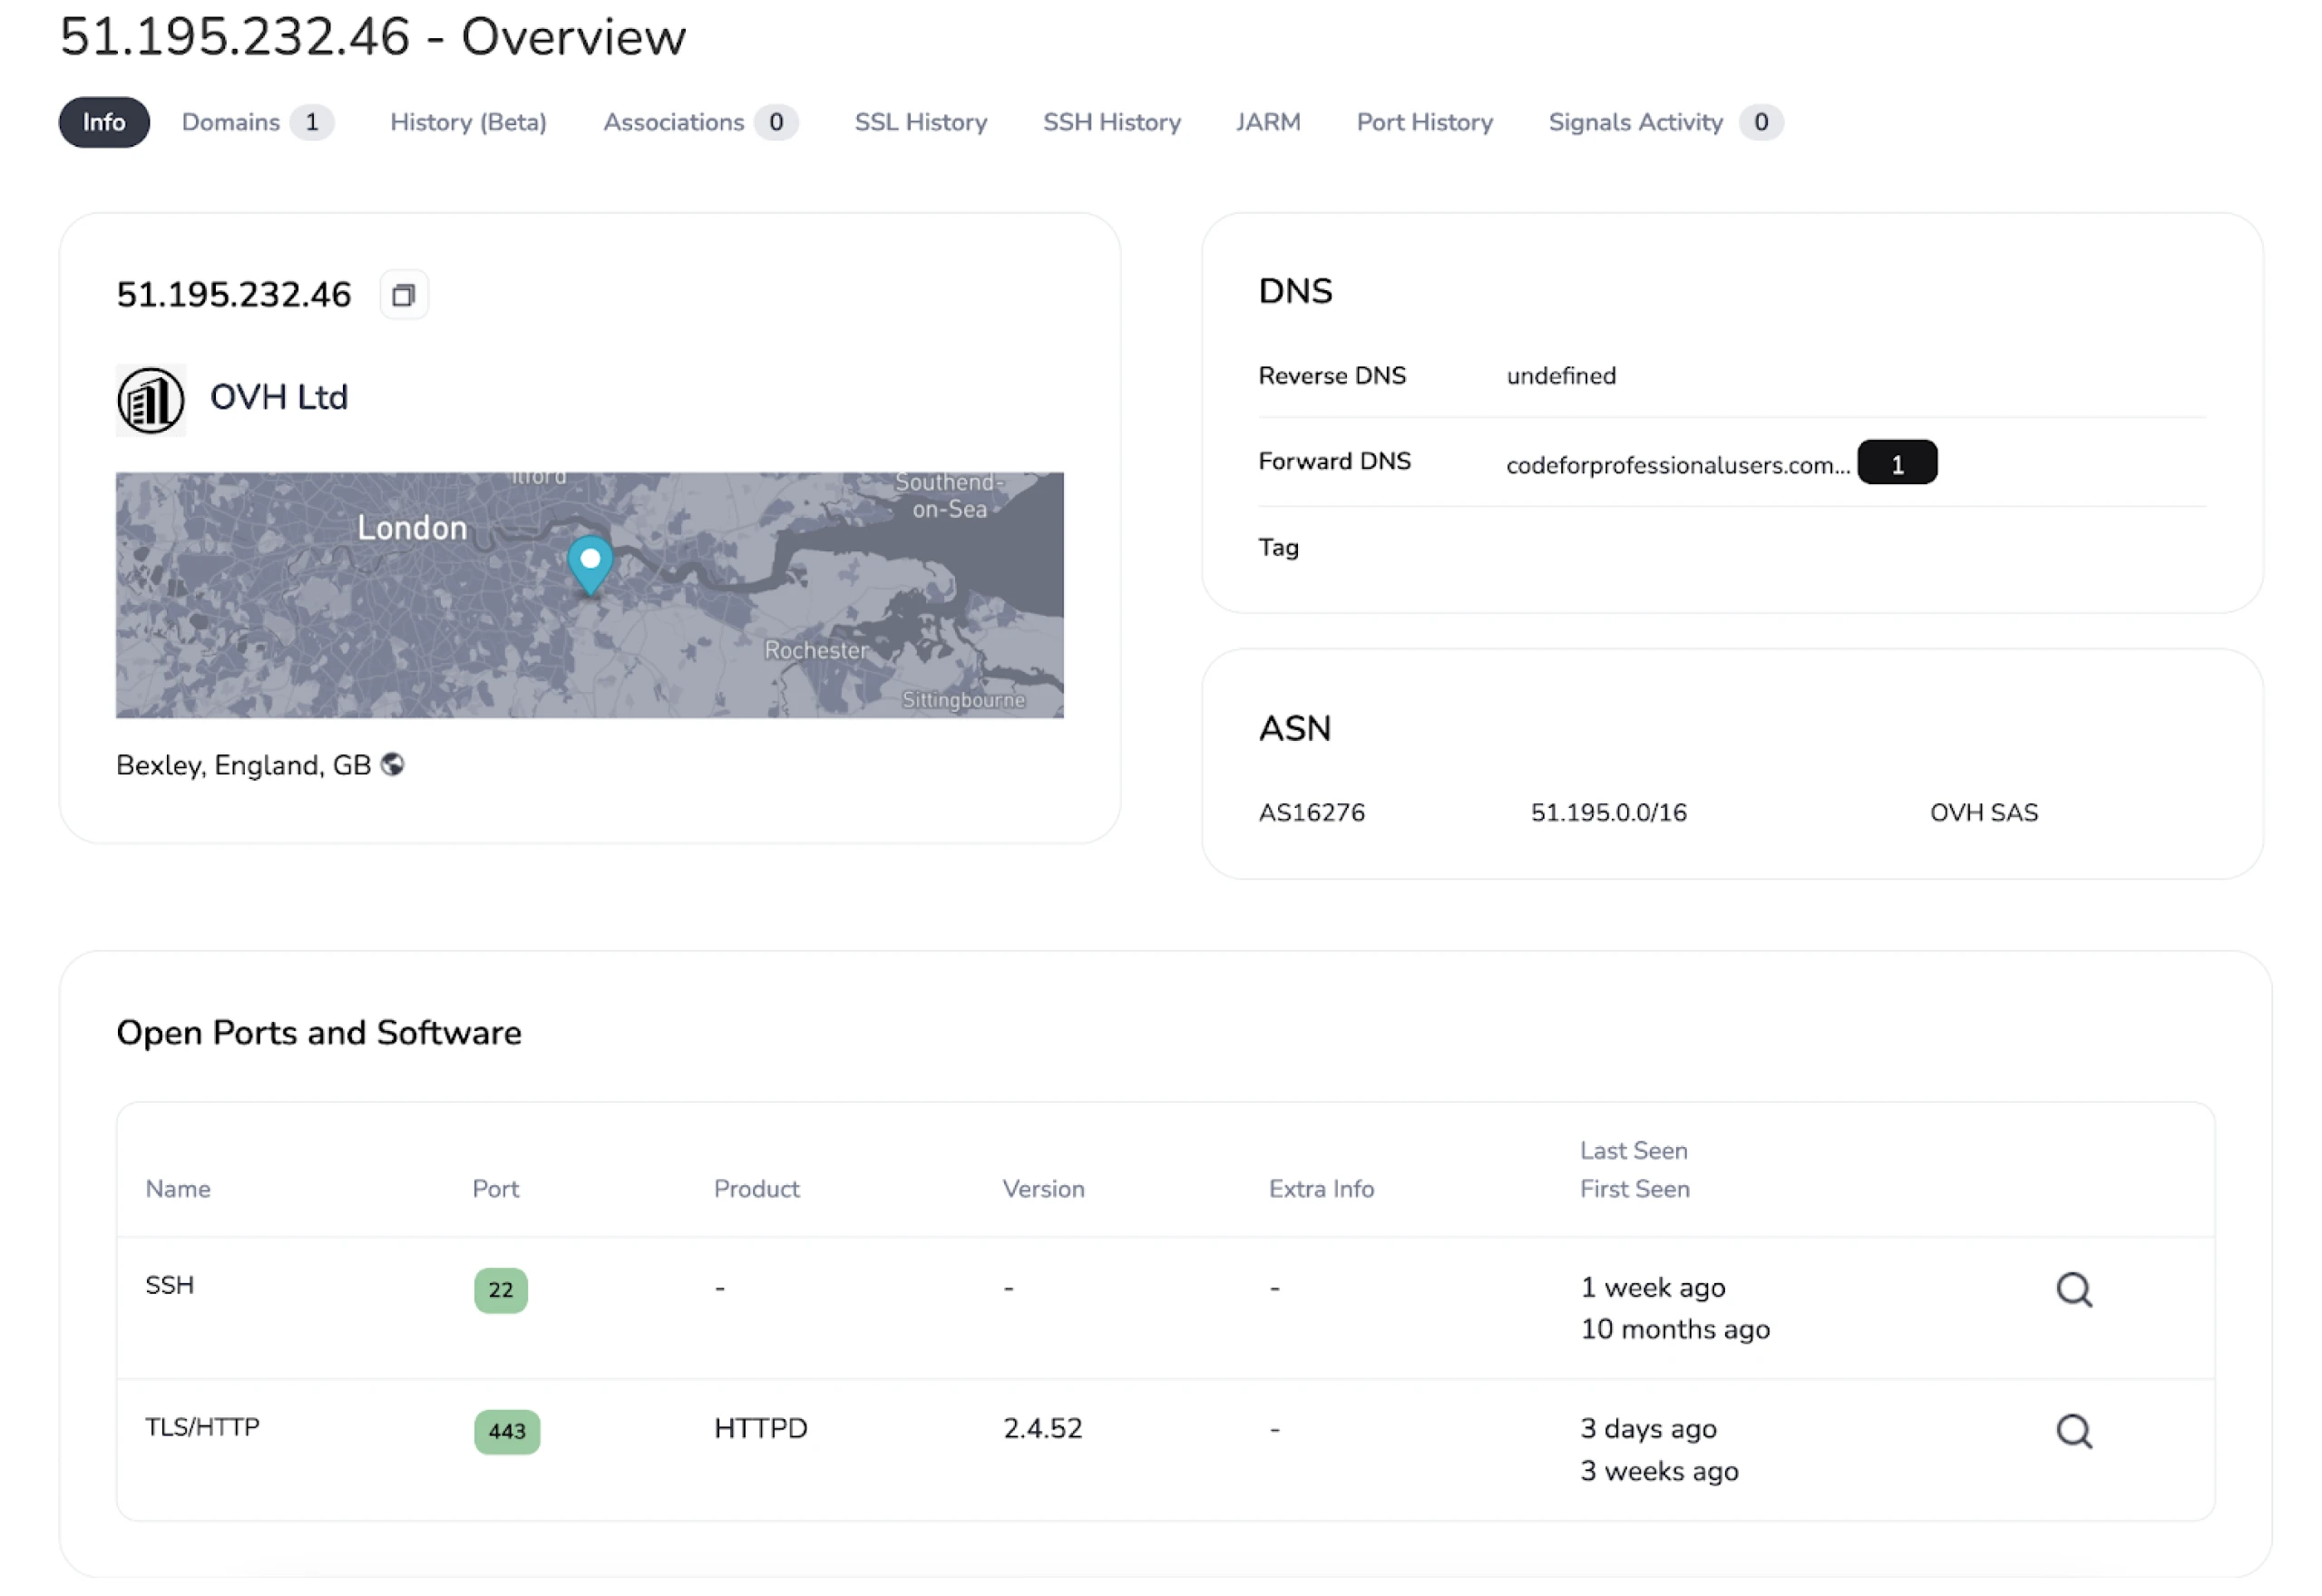This screenshot has height=1596, width=2322.
Task: Switch to the Domains tab
Action: pos(257,122)
